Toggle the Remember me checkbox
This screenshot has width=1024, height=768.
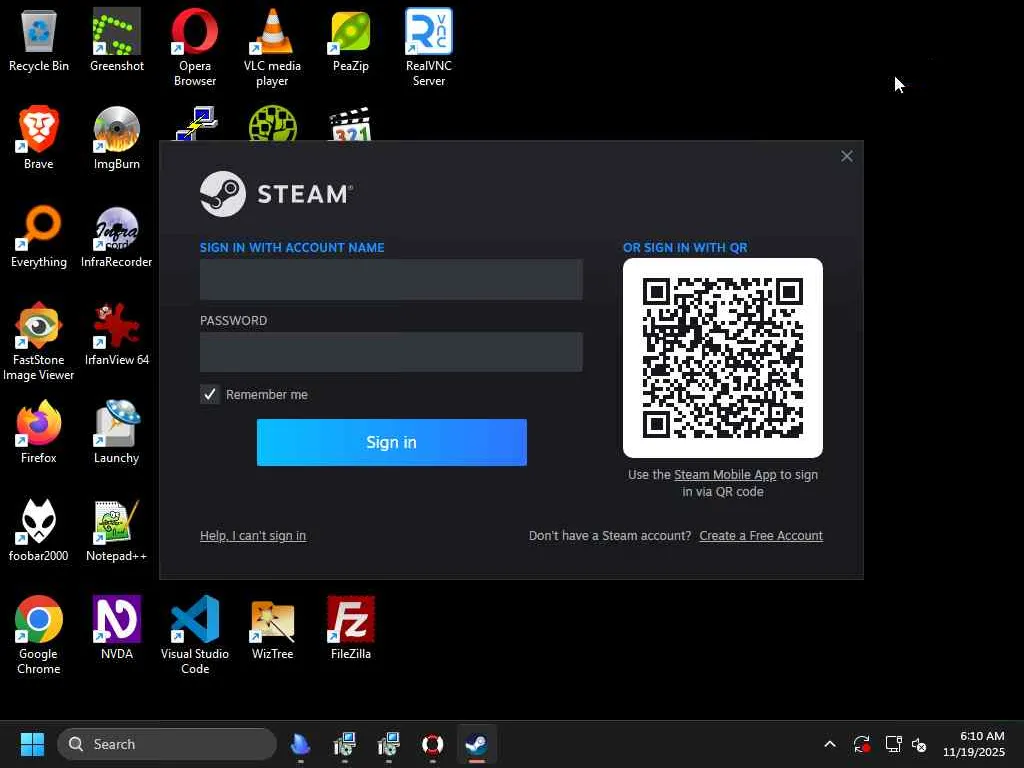tap(210, 394)
